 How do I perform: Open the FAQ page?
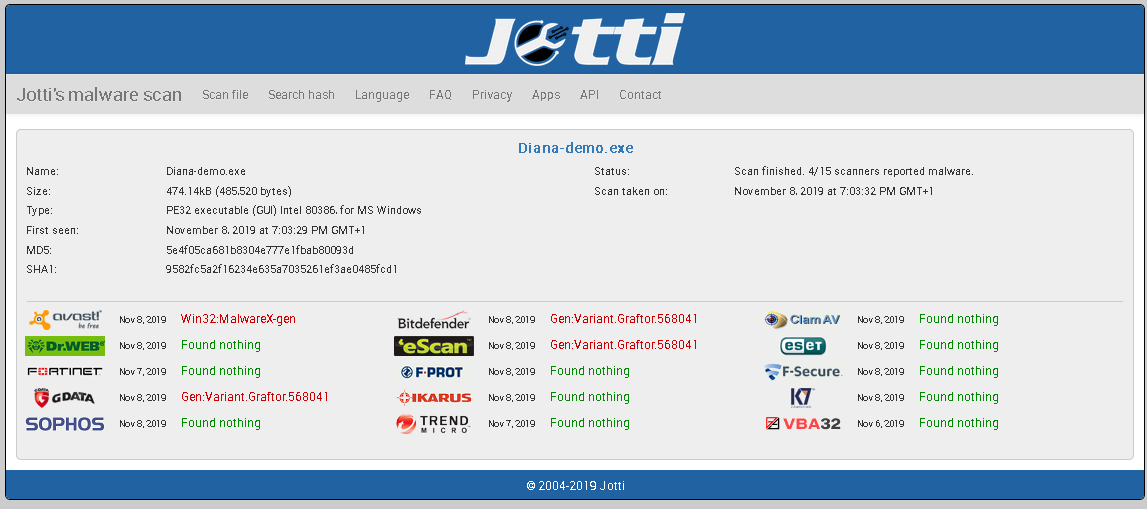[x=440, y=94]
